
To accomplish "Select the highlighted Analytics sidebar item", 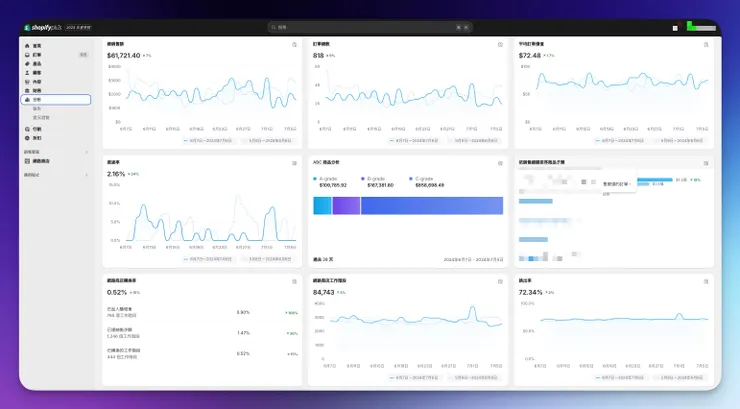I will click(x=56, y=100).
